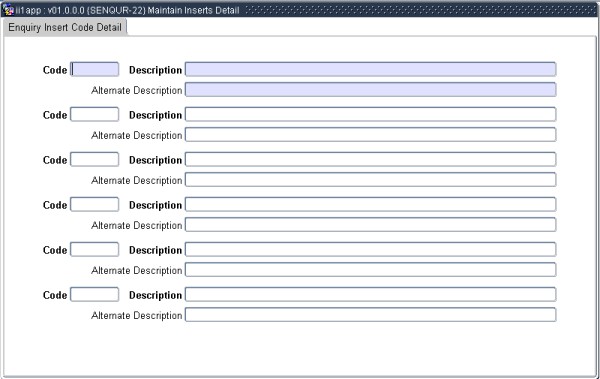The height and width of the screenshot is (379, 600).
Task: Select the sixth row Alternate Description field
Action: click(x=370, y=315)
